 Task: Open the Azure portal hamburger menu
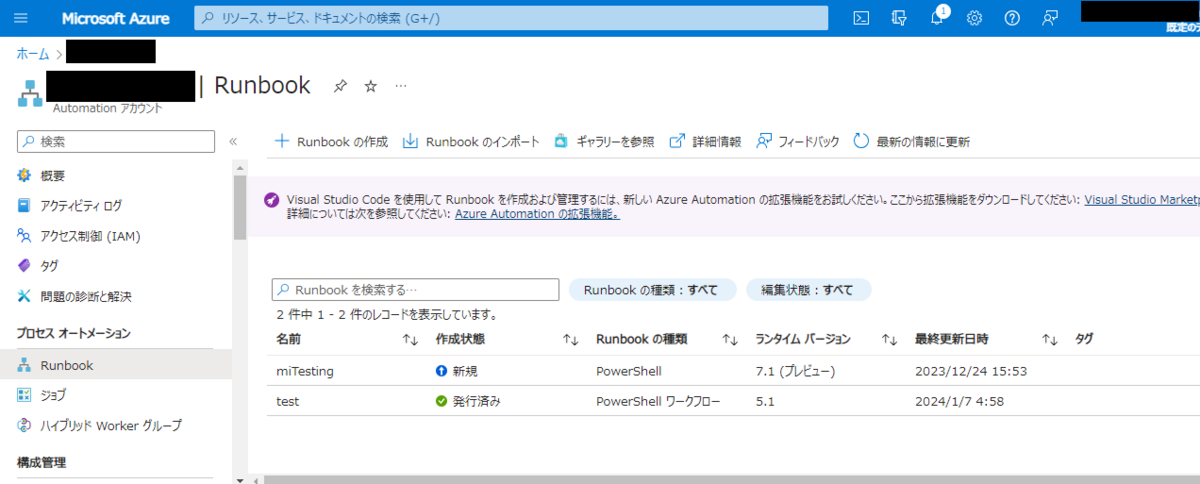[x=22, y=18]
